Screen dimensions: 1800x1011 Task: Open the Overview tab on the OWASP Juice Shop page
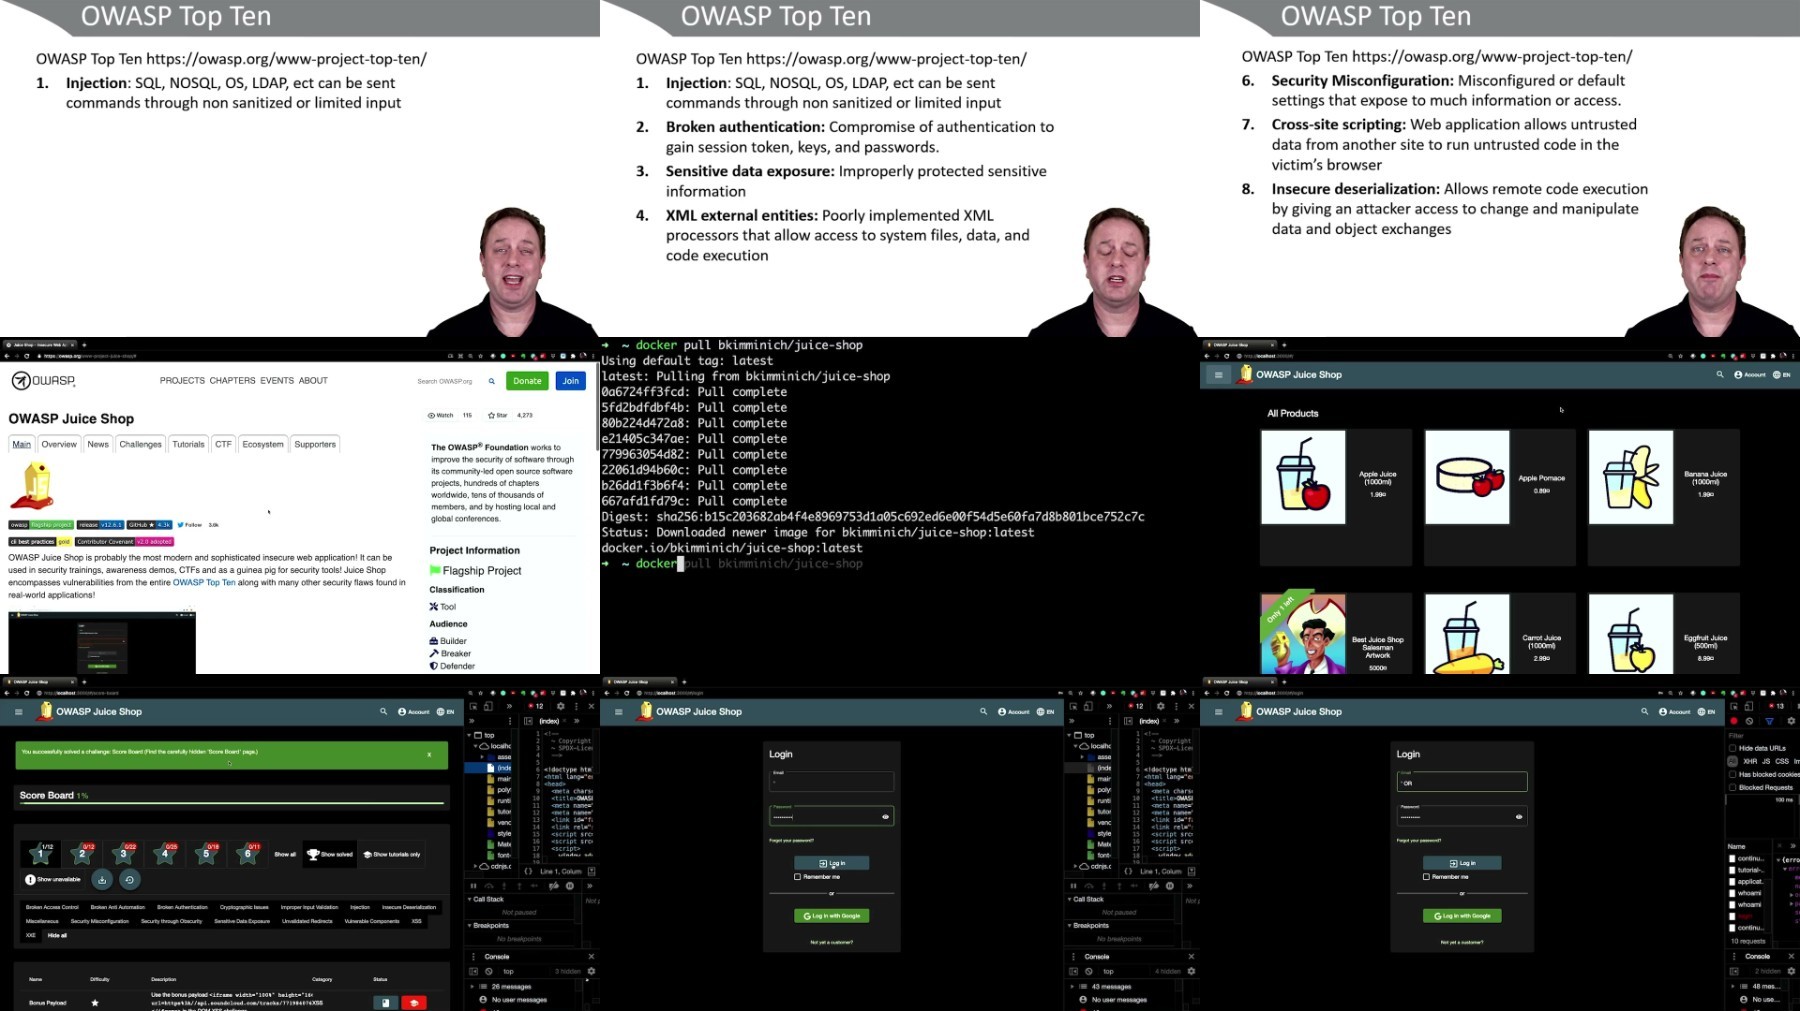pos(59,444)
